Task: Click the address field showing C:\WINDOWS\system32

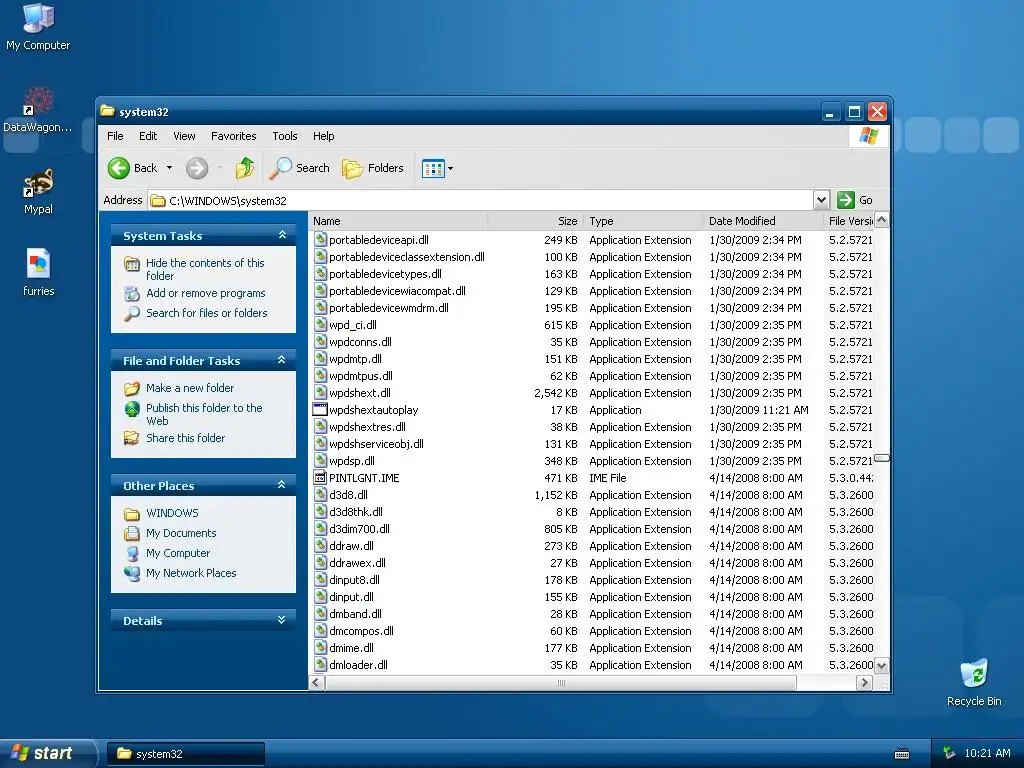Action: (x=481, y=200)
